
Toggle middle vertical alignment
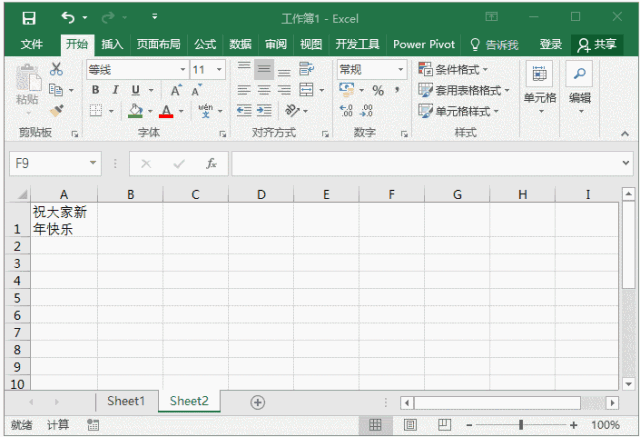point(264,69)
